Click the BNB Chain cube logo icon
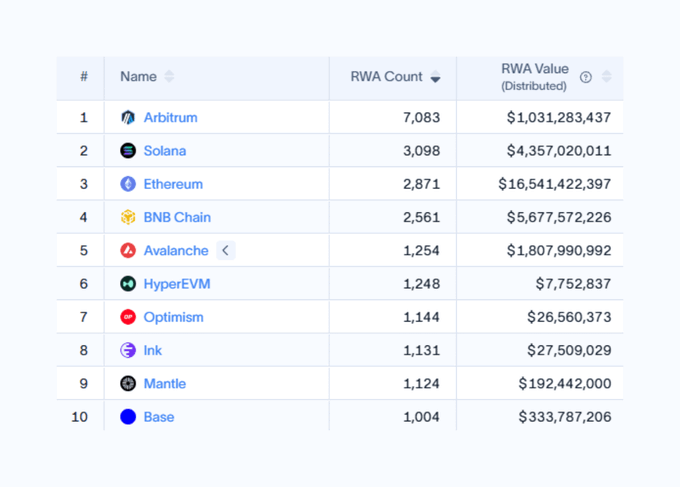 coord(128,217)
